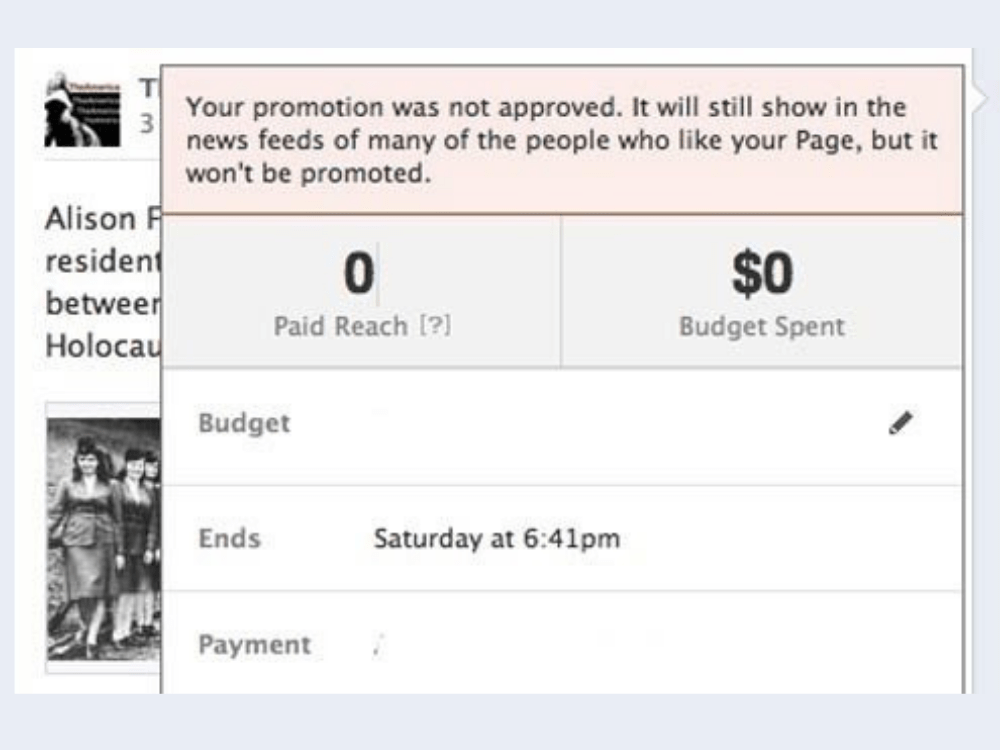Select the Budget label
Screen dimensions: 1000x750
tap(244, 424)
